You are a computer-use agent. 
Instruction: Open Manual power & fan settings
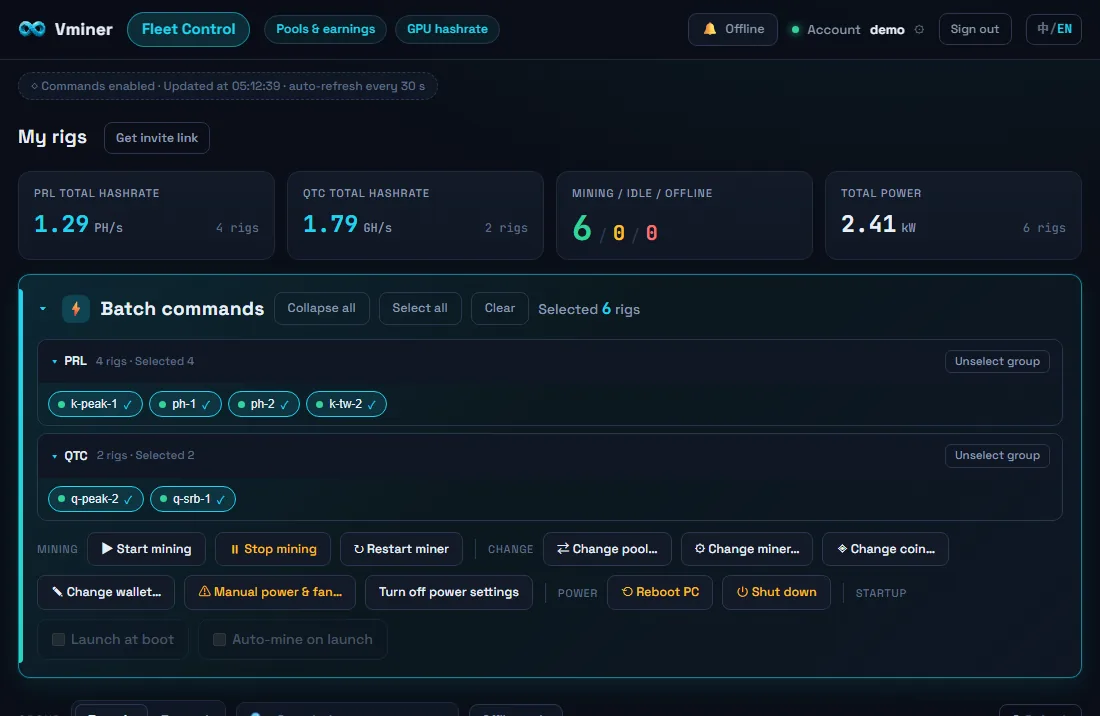pos(270,593)
